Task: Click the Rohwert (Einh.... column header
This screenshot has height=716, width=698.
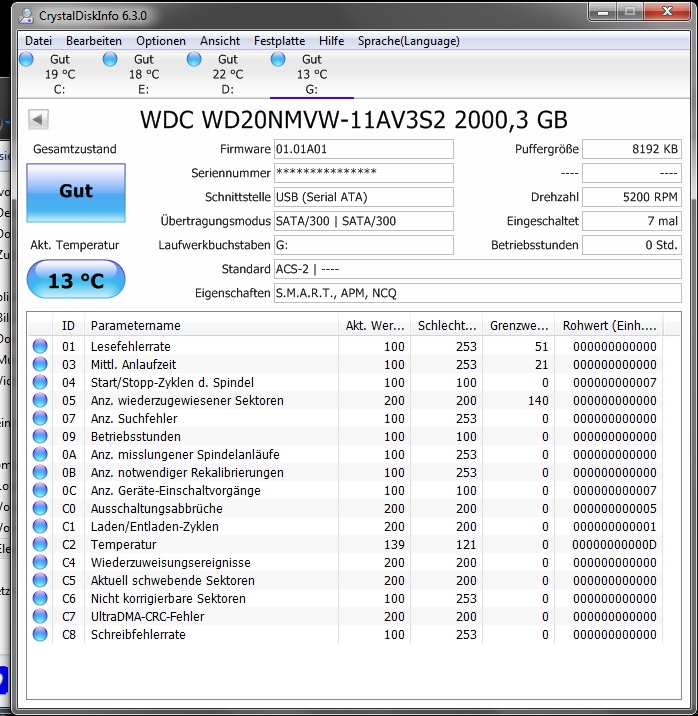Action: pyautogui.click(x=609, y=326)
